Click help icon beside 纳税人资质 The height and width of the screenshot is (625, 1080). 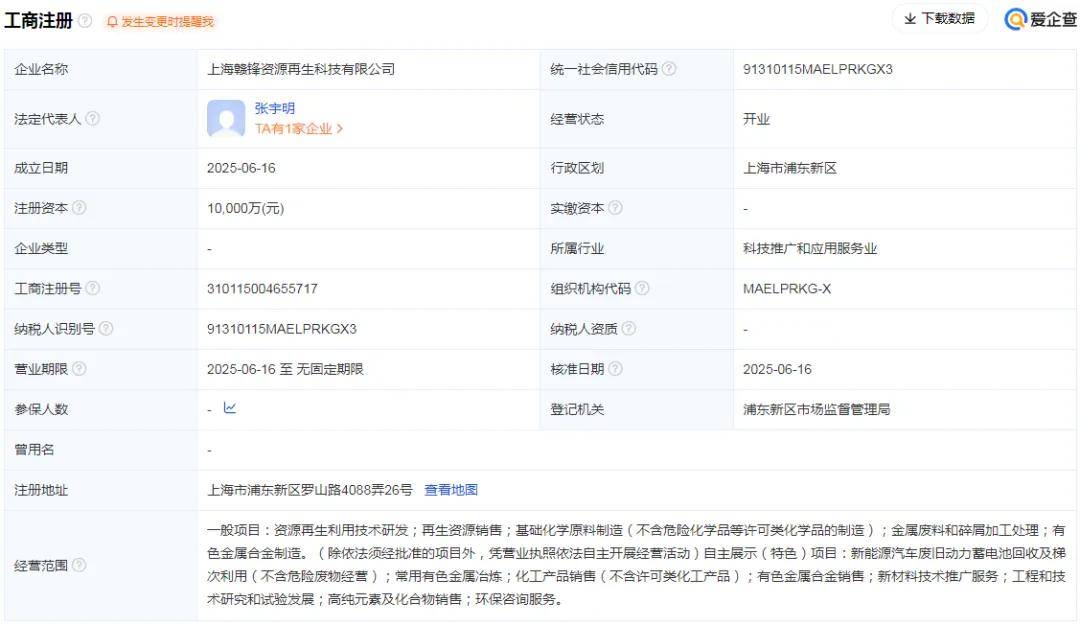(x=628, y=329)
